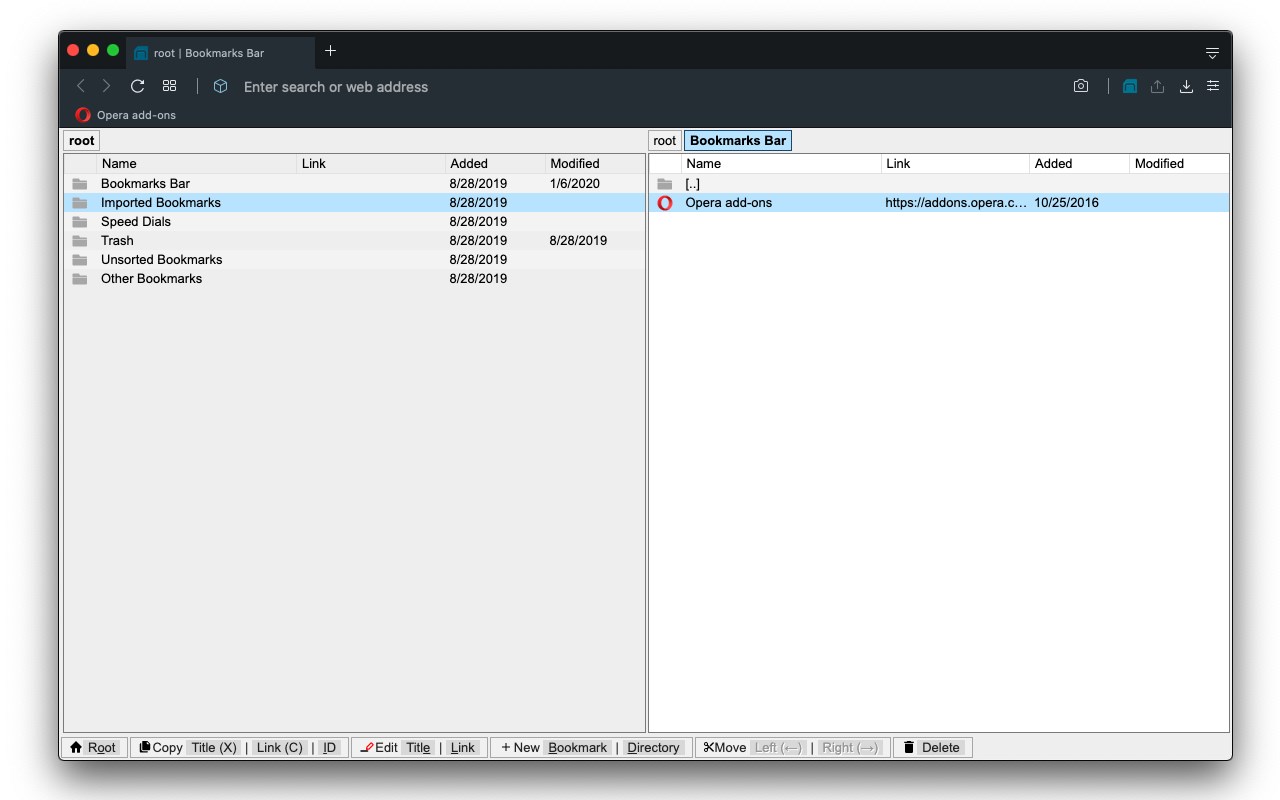This screenshot has width=1280, height=800.
Task: Select the Opera add-ons row in right pane
Action: point(939,203)
